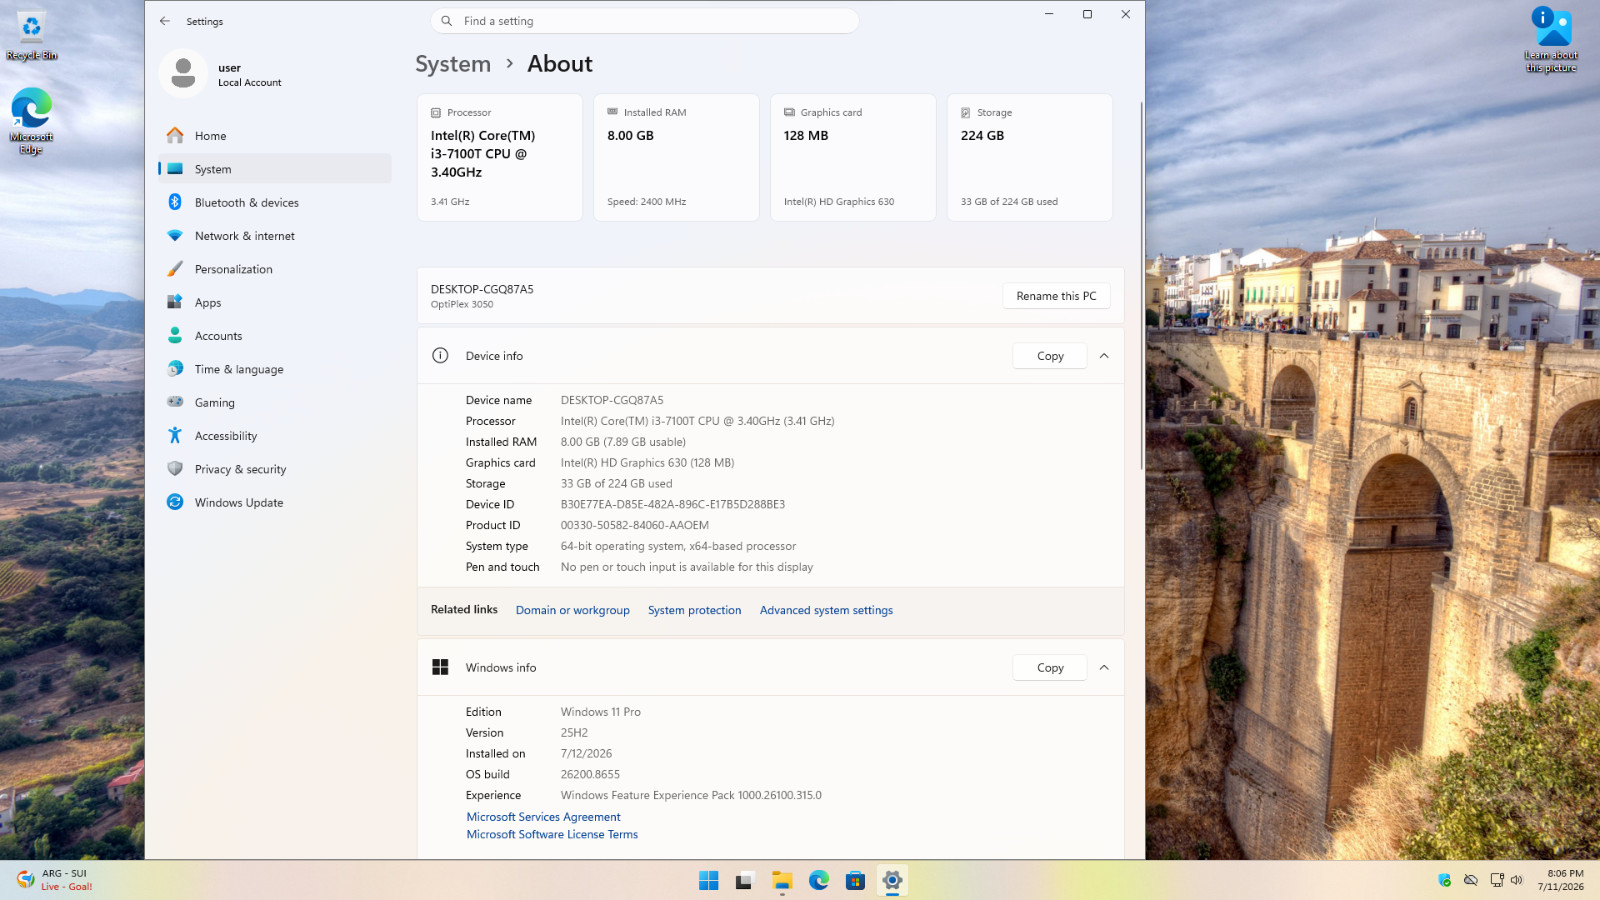Click the Time & language globe icon
1600x900 pixels.
click(x=175, y=369)
